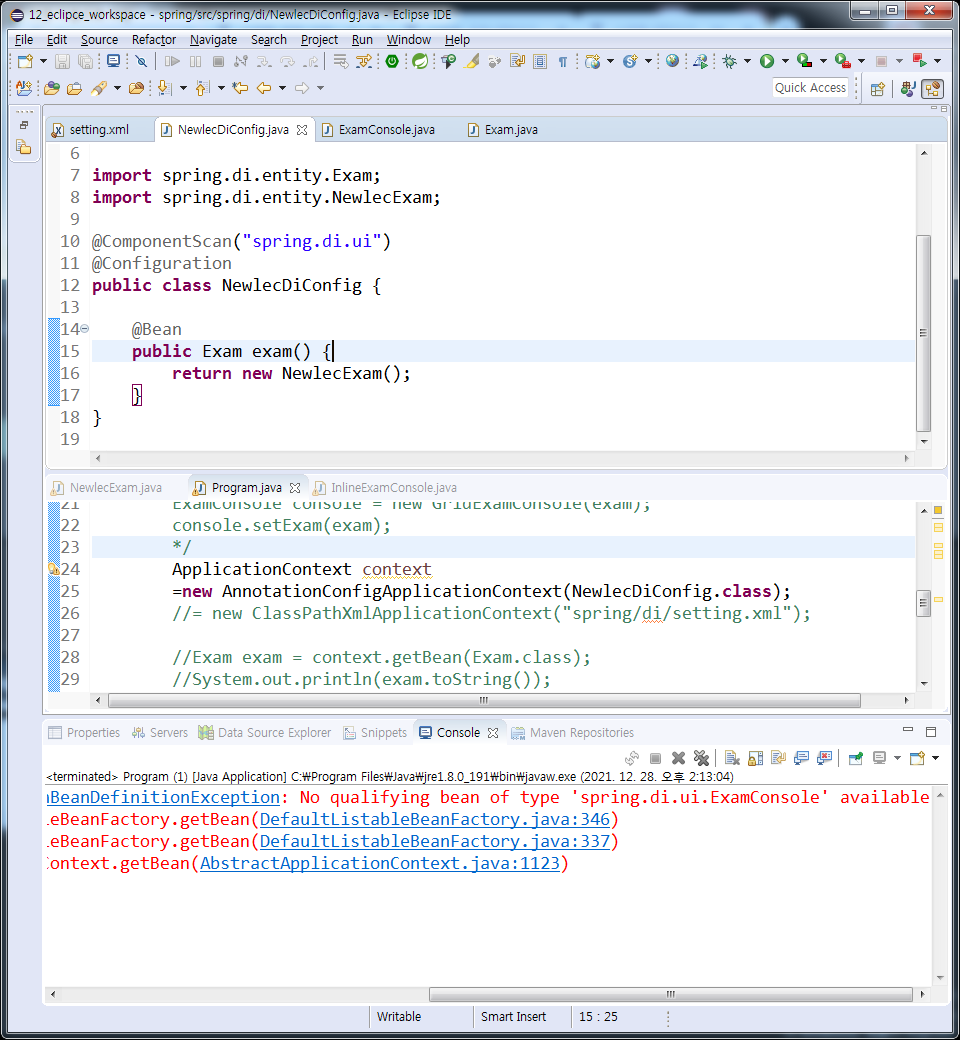Open the Open Console dropdown arrow
This screenshot has height=1040, width=960.
click(x=935, y=758)
